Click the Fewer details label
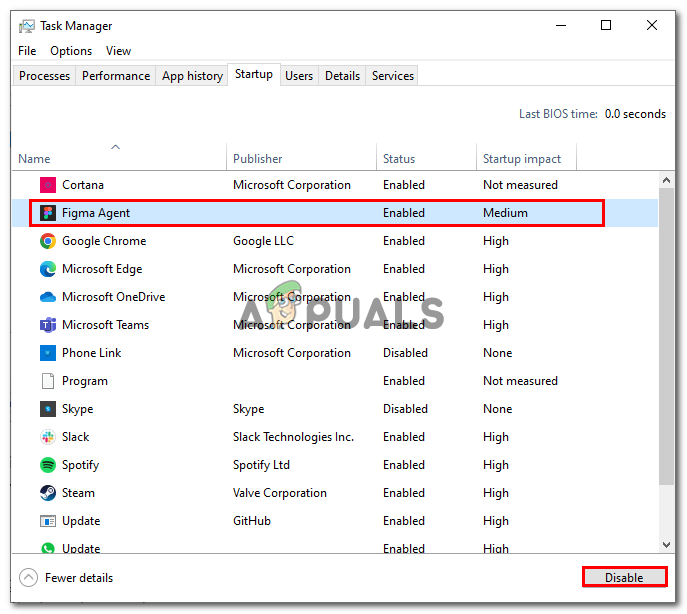Viewport: 687px width, 614px height. (79, 578)
